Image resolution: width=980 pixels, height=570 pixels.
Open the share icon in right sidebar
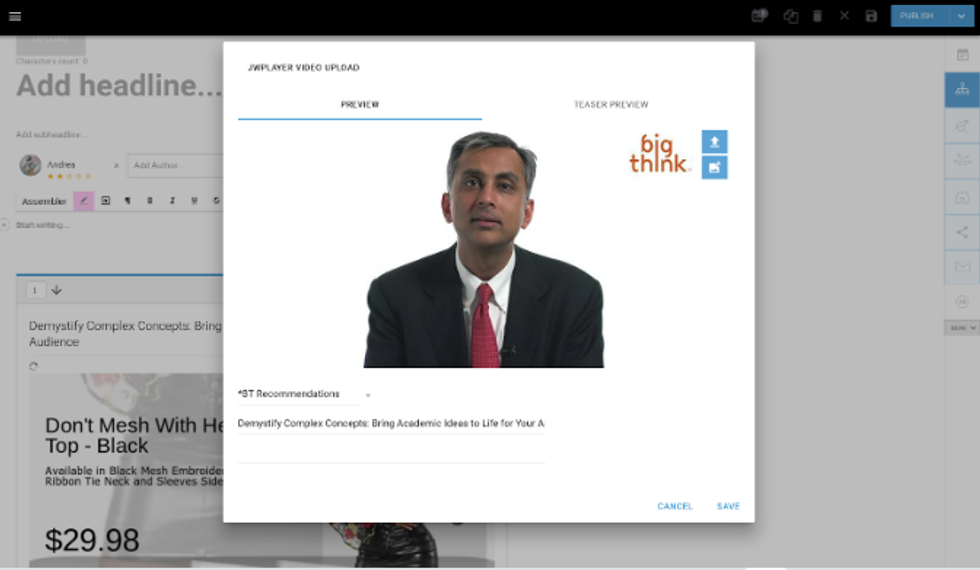pyautogui.click(x=962, y=232)
